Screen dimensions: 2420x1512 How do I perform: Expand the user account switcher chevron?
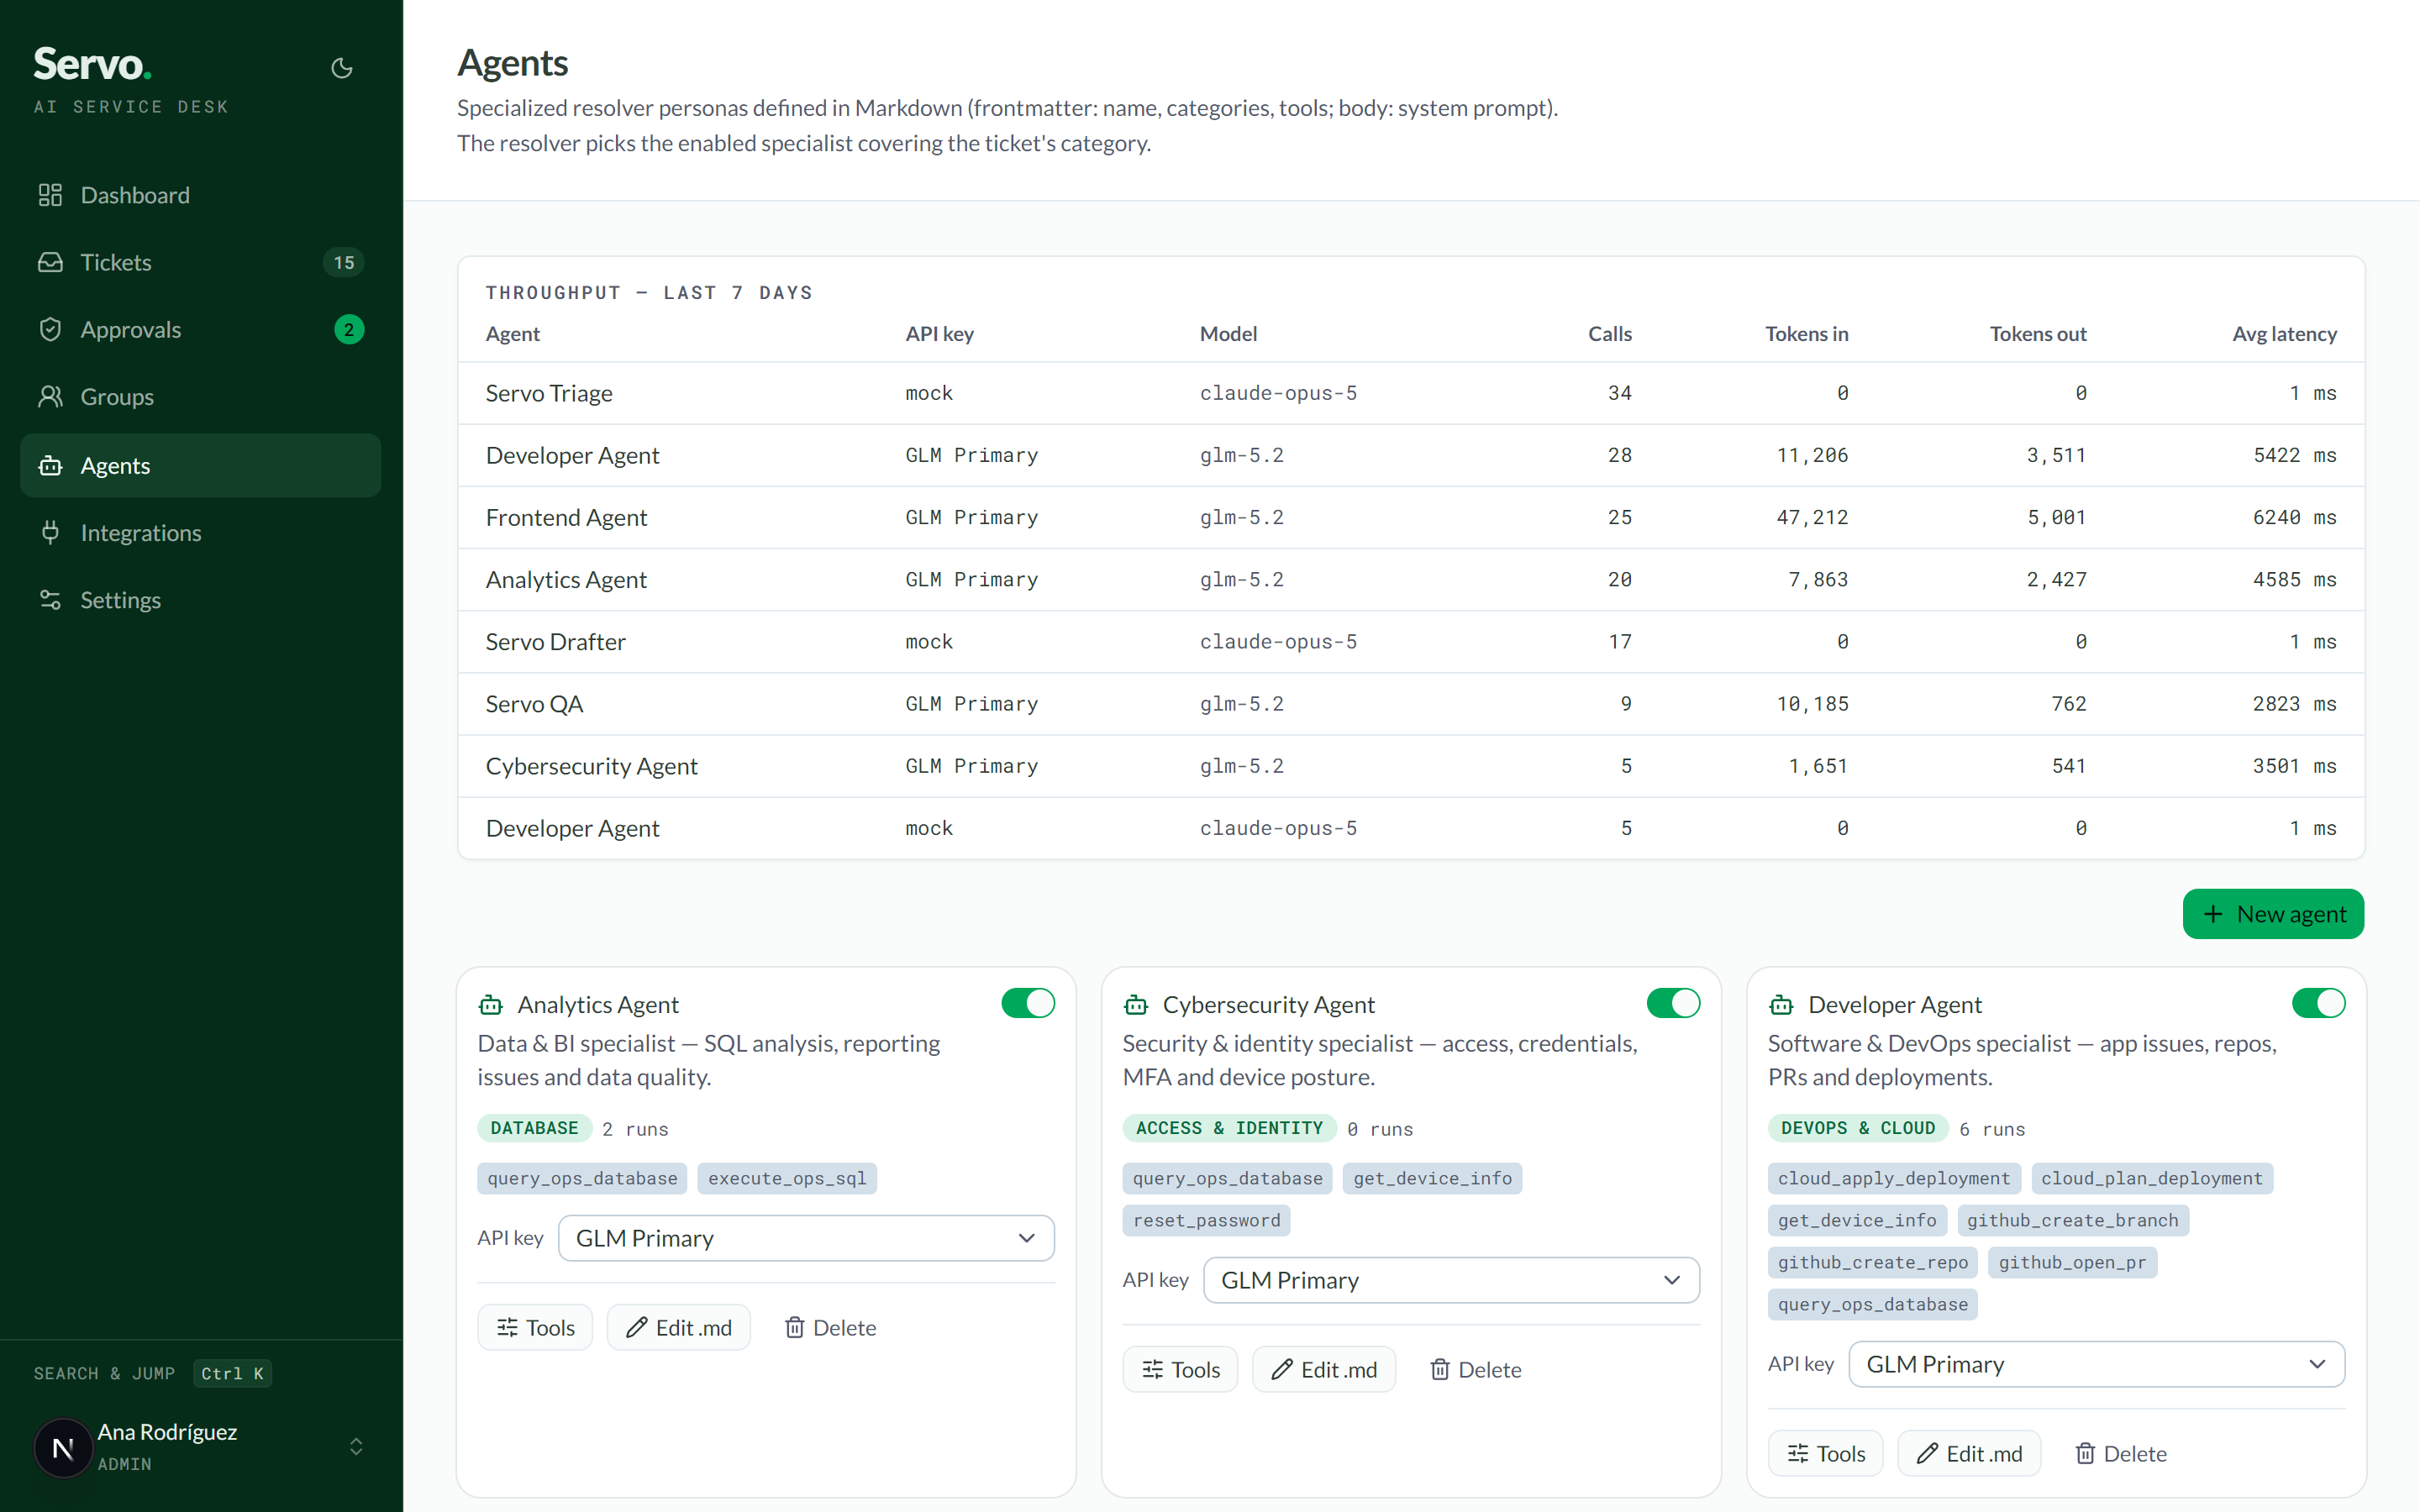pos(356,1447)
